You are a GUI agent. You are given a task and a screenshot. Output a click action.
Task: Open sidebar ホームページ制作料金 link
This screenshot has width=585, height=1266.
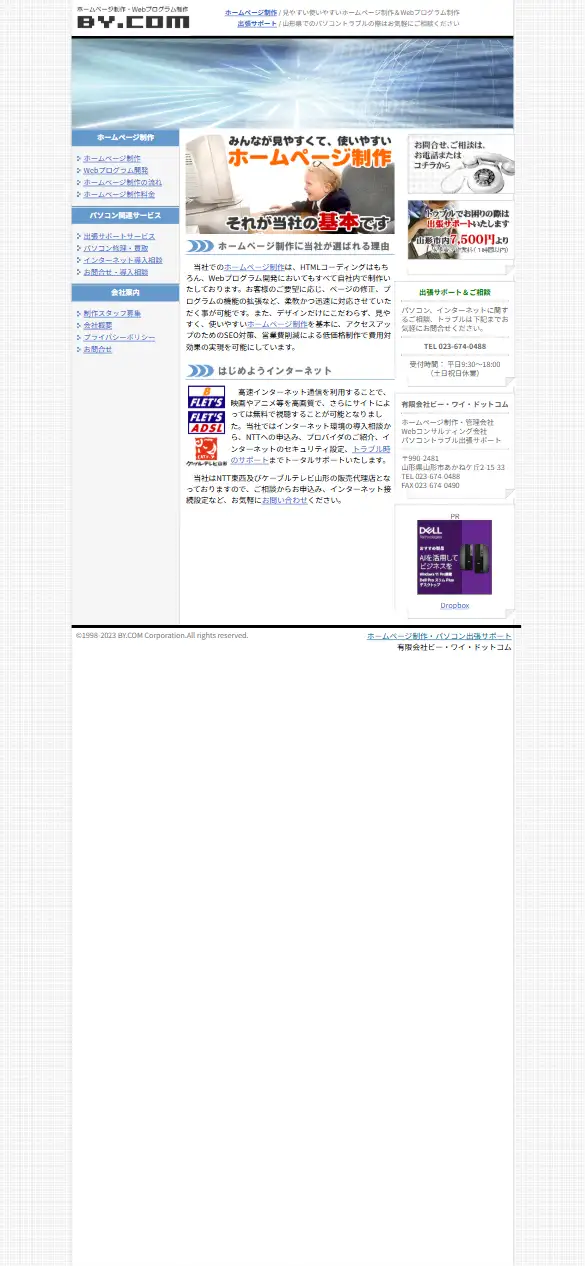(x=119, y=194)
